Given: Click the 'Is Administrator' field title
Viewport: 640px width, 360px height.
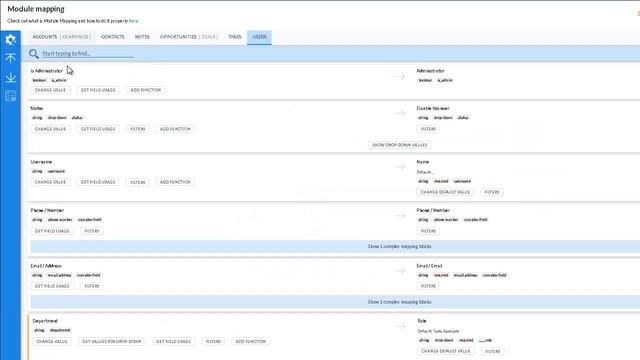Looking at the screenshot, I should 47,71.
